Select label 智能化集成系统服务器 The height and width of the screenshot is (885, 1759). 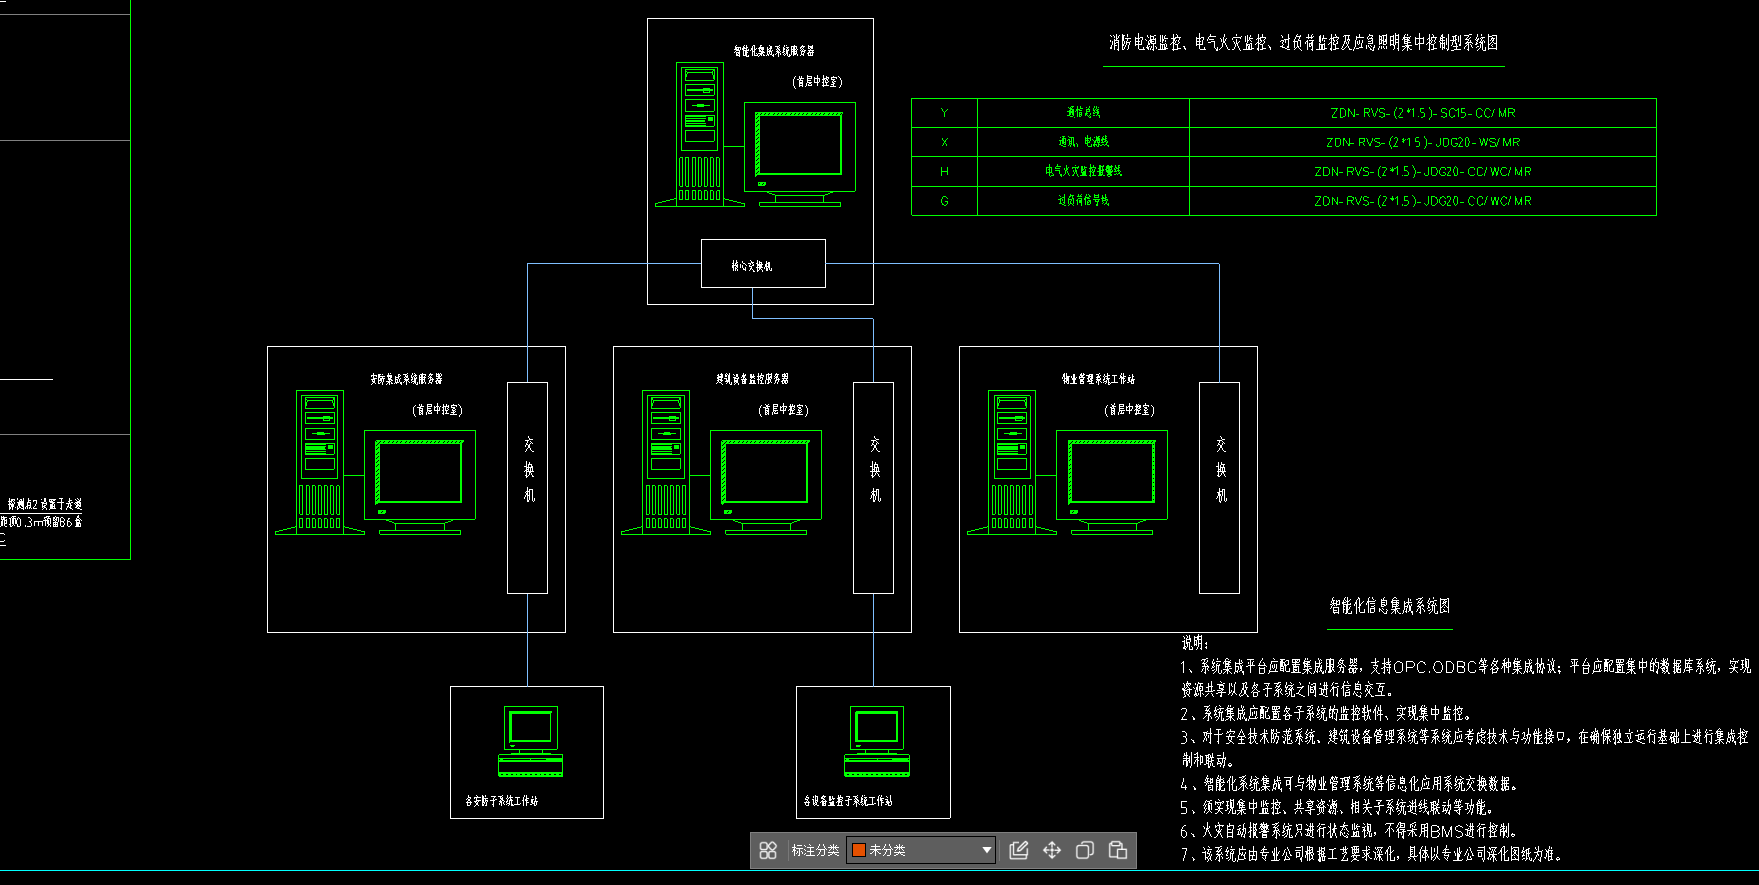point(773,50)
